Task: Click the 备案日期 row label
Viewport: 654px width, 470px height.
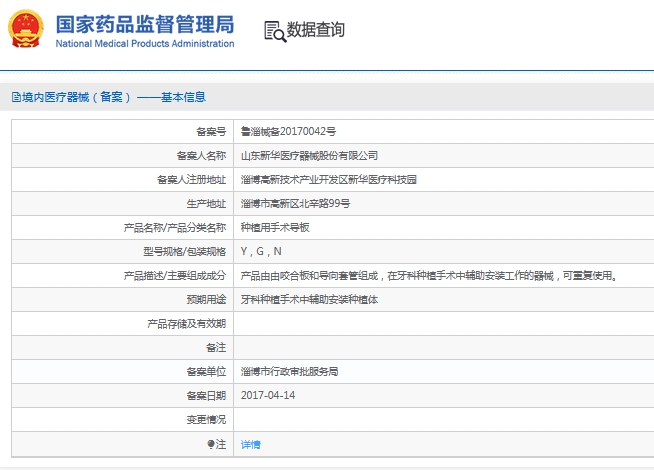Action: (206, 395)
